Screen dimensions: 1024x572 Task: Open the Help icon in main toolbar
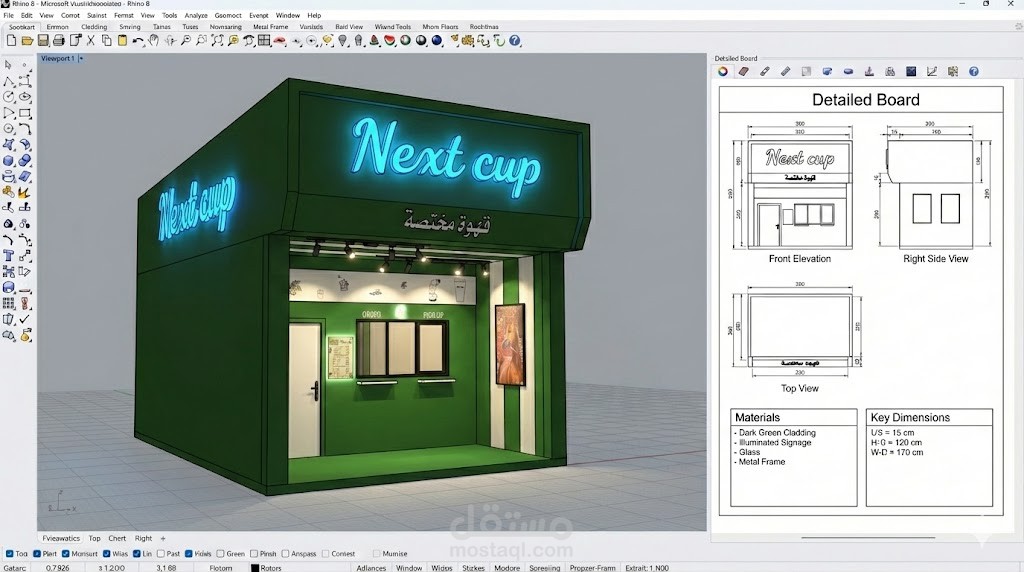coord(515,41)
